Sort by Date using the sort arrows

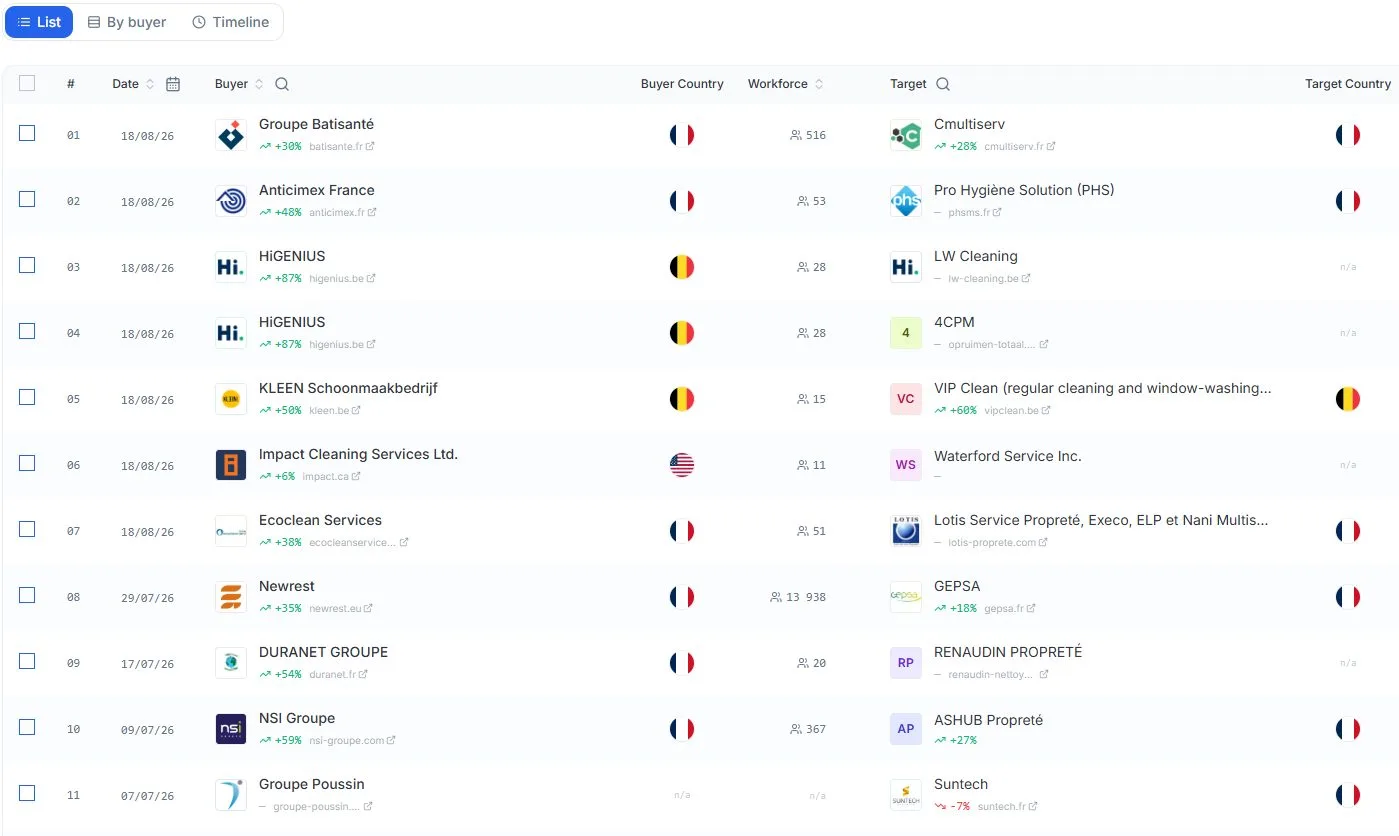pyautogui.click(x=150, y=84)
